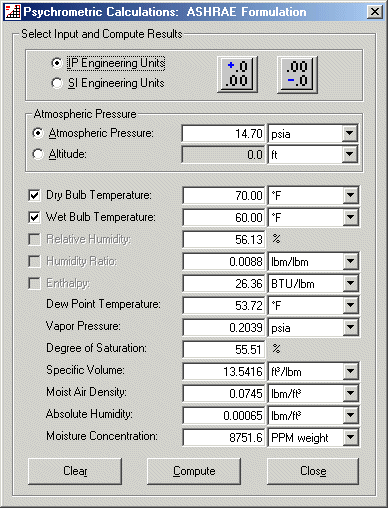This screenshot has height=508, width=388.
Task: Toggle the Humidity Ratio checkbox
Action: (34, 261)
